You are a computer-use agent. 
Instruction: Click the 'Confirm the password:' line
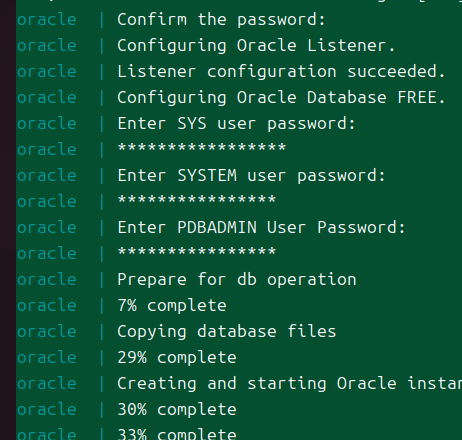pos(221,20)
